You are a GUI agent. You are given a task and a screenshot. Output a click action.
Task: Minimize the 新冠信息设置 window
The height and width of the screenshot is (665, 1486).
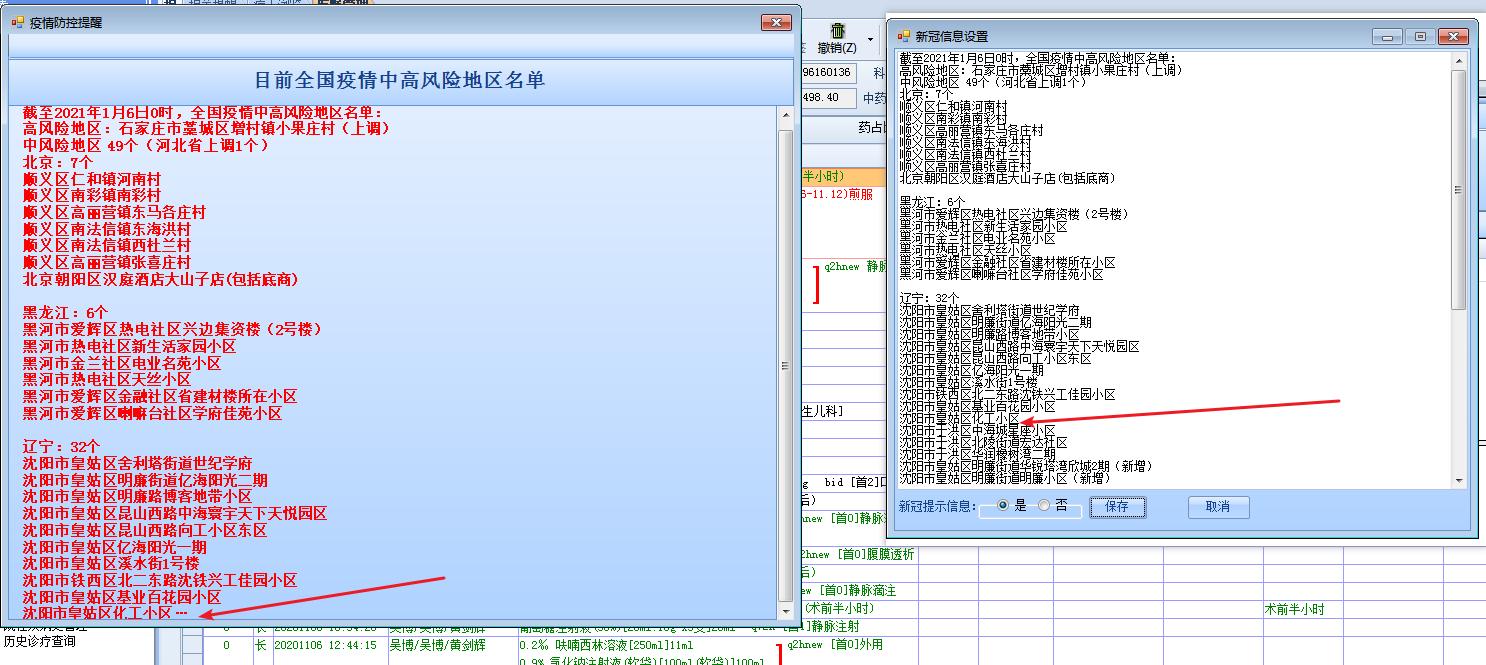point(1386,36)
